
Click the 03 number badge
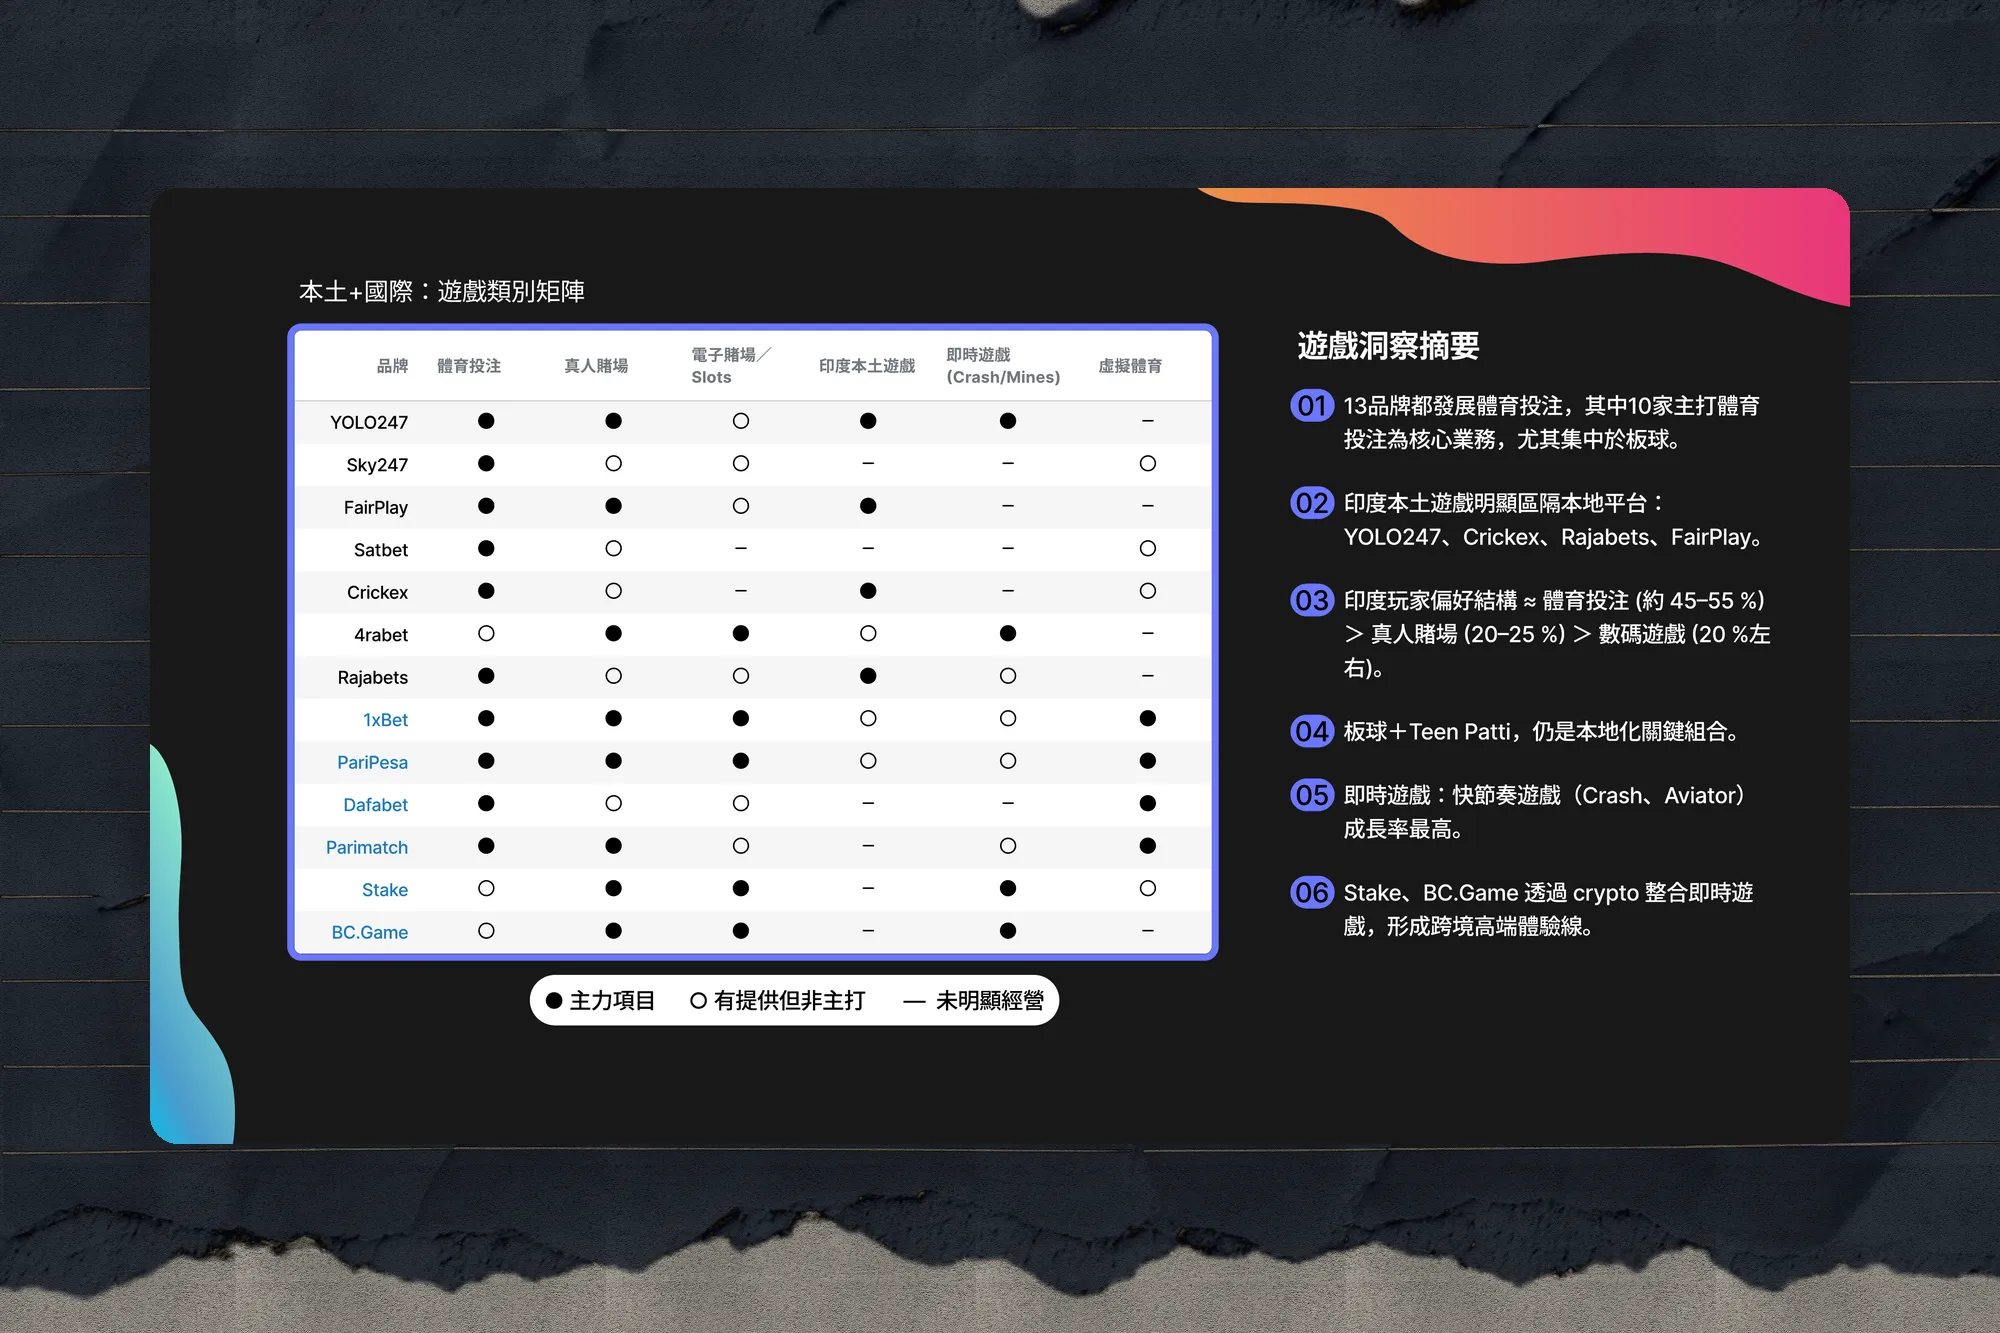[x=1312, y=600]
